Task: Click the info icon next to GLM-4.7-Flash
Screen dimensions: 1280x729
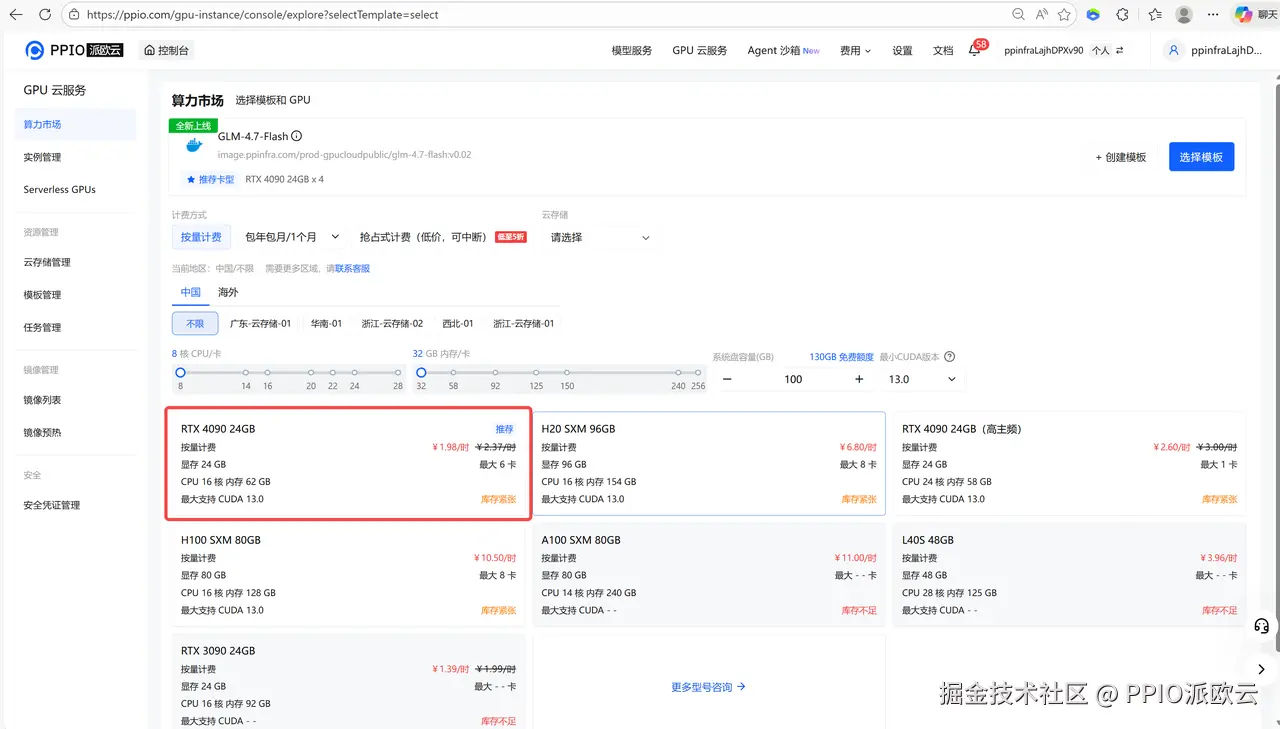Action: point(296,137)
